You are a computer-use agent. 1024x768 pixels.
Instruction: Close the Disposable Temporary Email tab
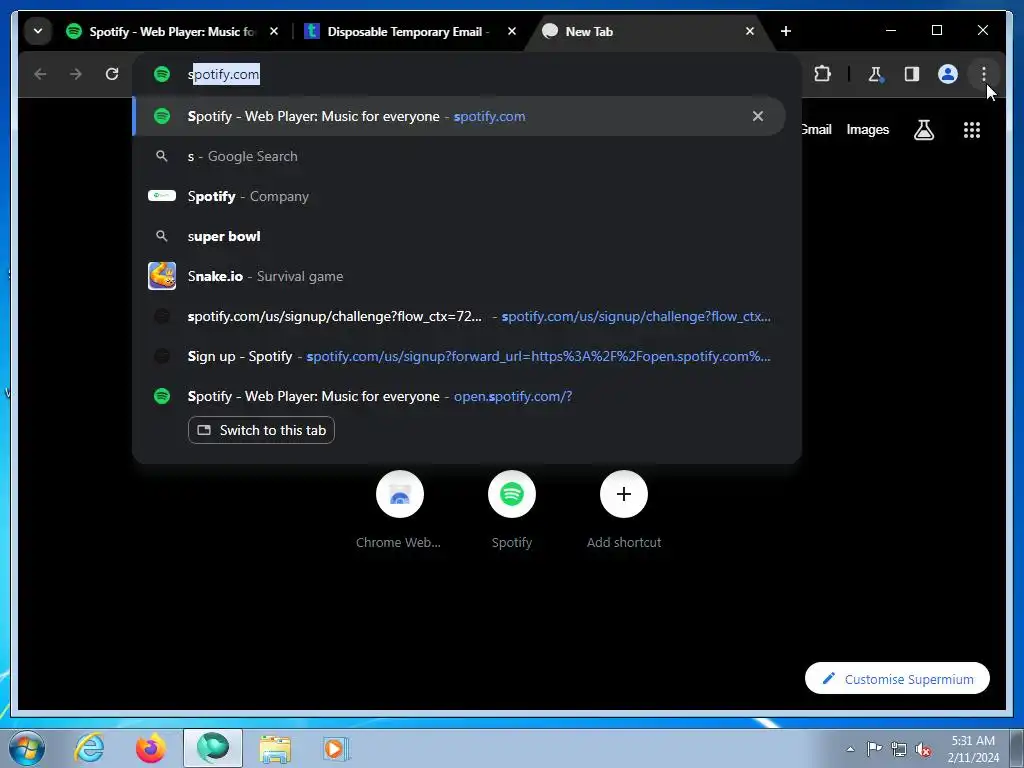pyautogui.click(x=512, y=31)
